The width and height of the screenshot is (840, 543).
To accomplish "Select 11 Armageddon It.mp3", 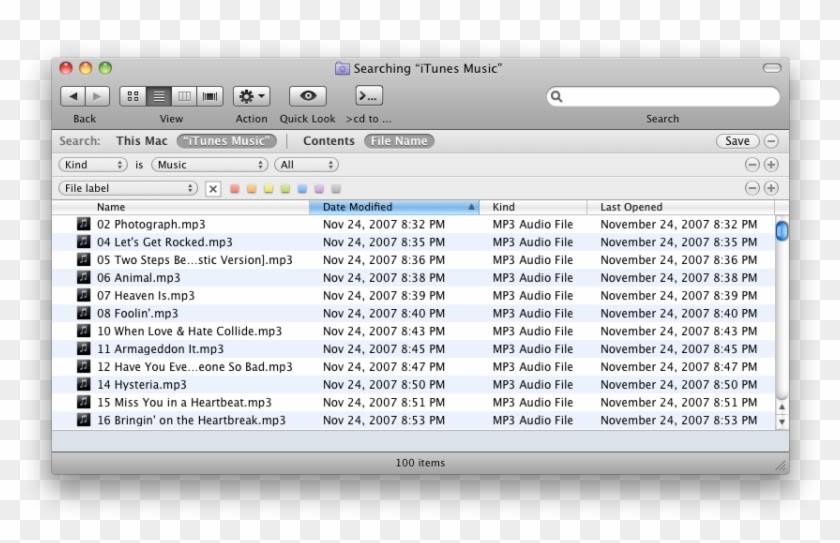I will (x=414, y=349).
